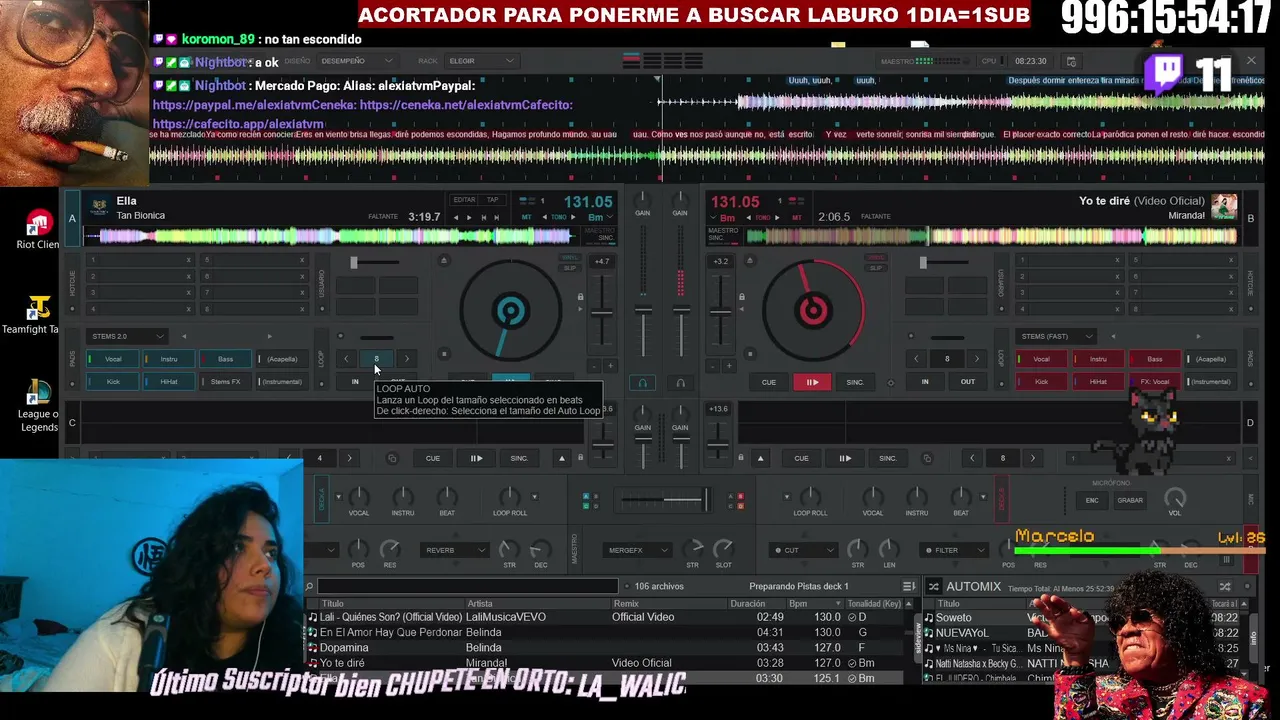The width and height of the screenshot is (1280, 720).
Task: Click the deck A stop icon
Action: click(444, 353)
